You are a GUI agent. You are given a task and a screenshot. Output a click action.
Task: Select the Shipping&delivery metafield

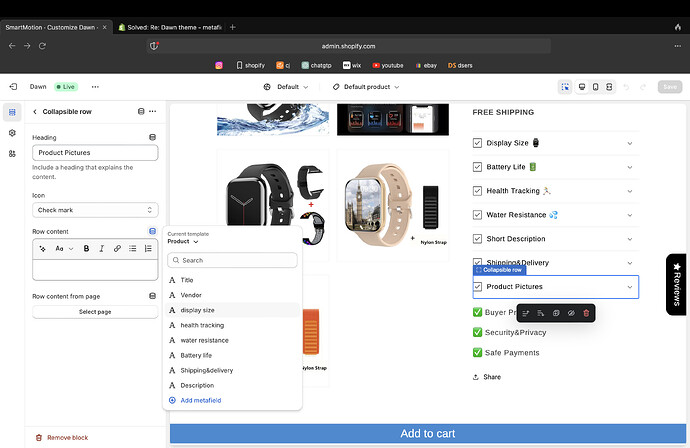pos(232,370)
